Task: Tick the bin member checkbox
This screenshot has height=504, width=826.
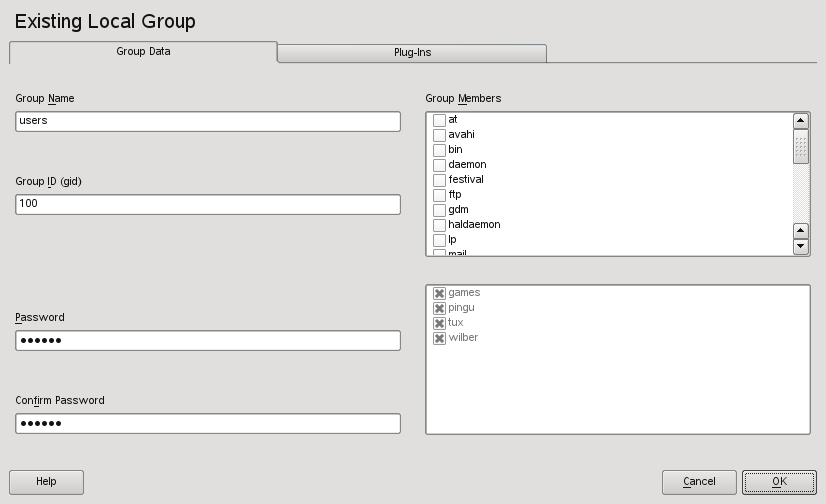Action: 439,150
